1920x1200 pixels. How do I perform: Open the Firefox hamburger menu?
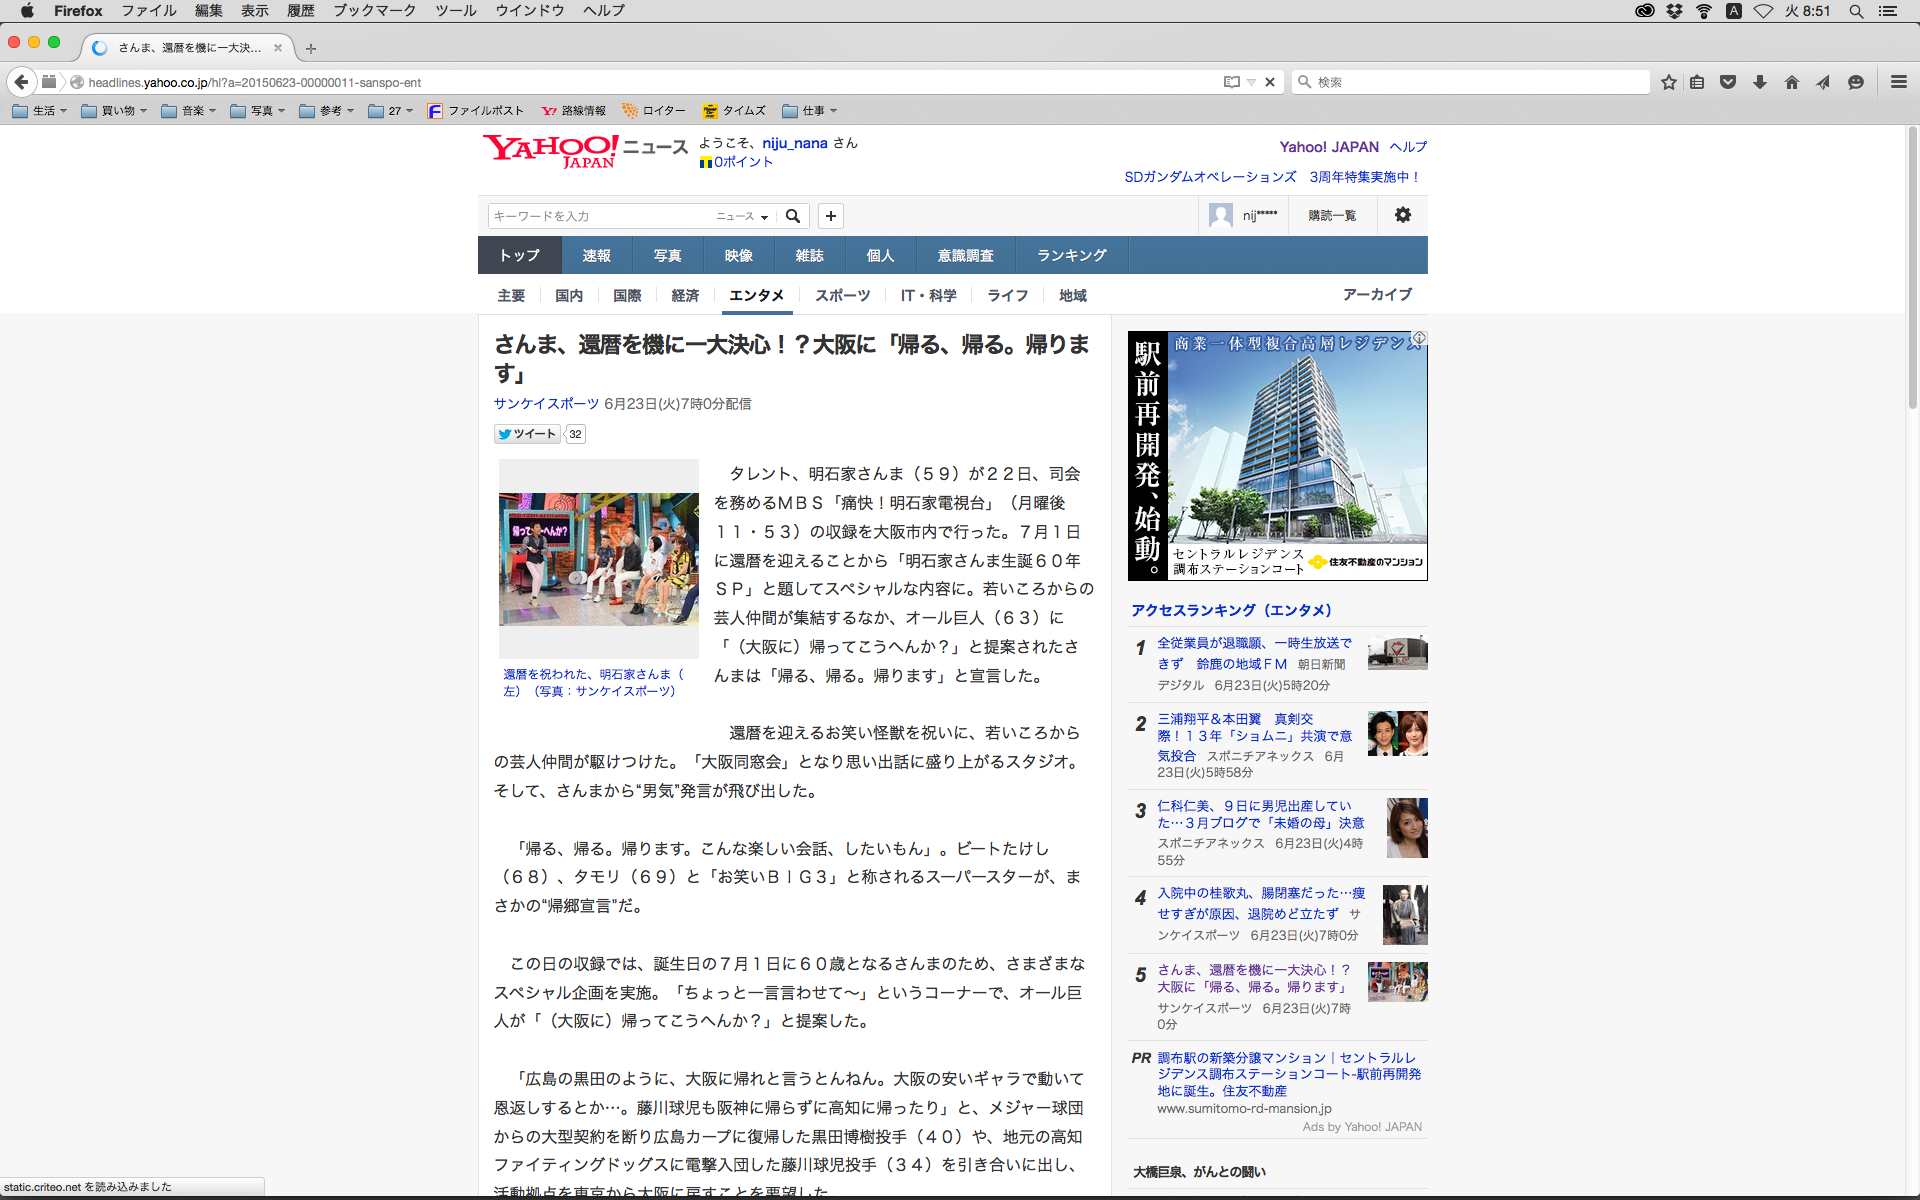tap(1898, 82)
